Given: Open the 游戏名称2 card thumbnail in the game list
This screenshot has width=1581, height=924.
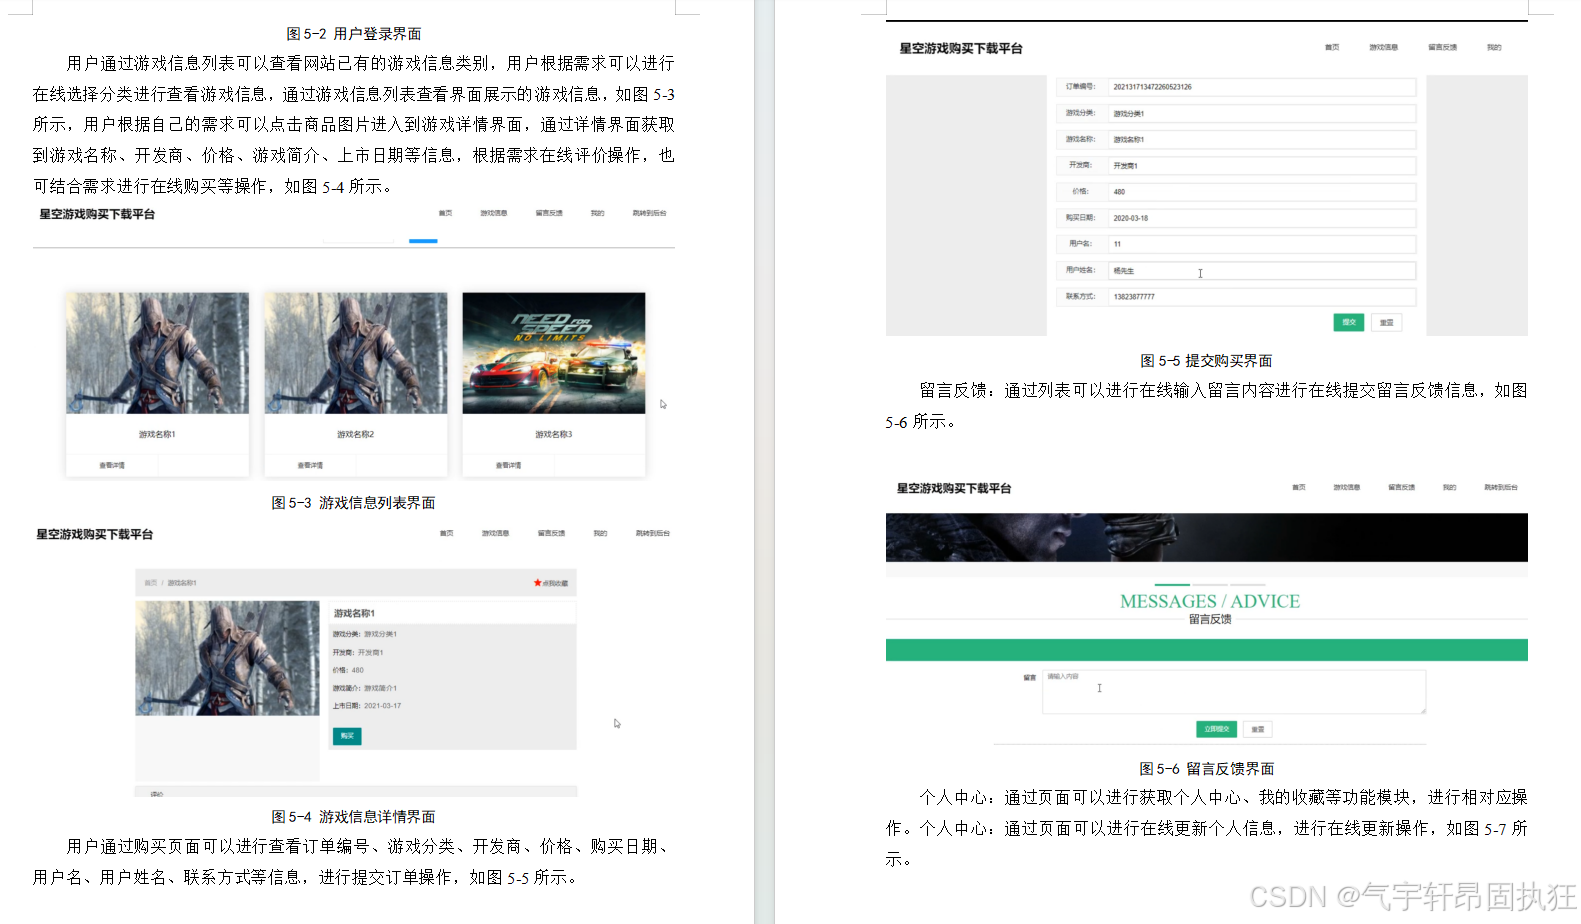Looking at the screenshot, I should click(x=355, y=353).
